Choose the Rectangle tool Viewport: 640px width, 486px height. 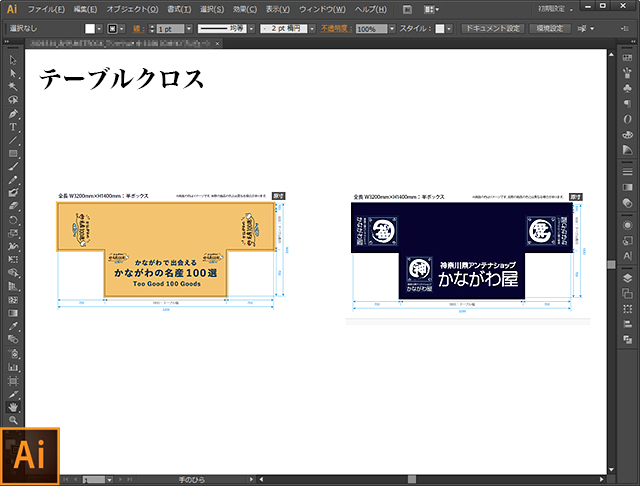pyautogui.click(x=13, y=153)
